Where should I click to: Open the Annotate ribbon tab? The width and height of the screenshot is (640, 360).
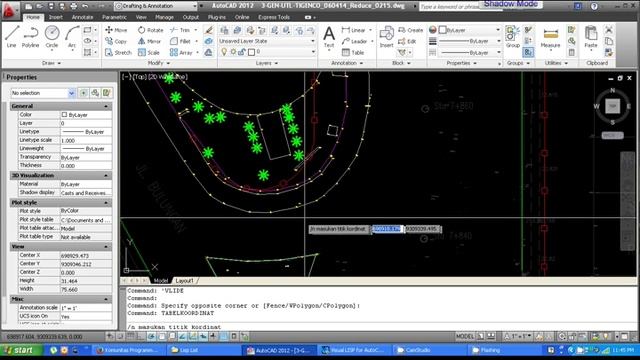82,17
